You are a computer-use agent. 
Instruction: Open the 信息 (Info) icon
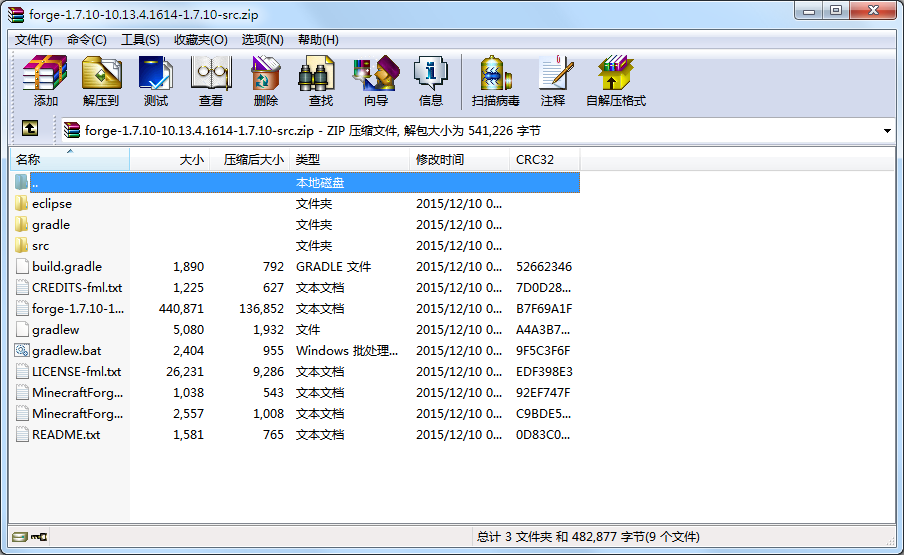coord(431,73)
